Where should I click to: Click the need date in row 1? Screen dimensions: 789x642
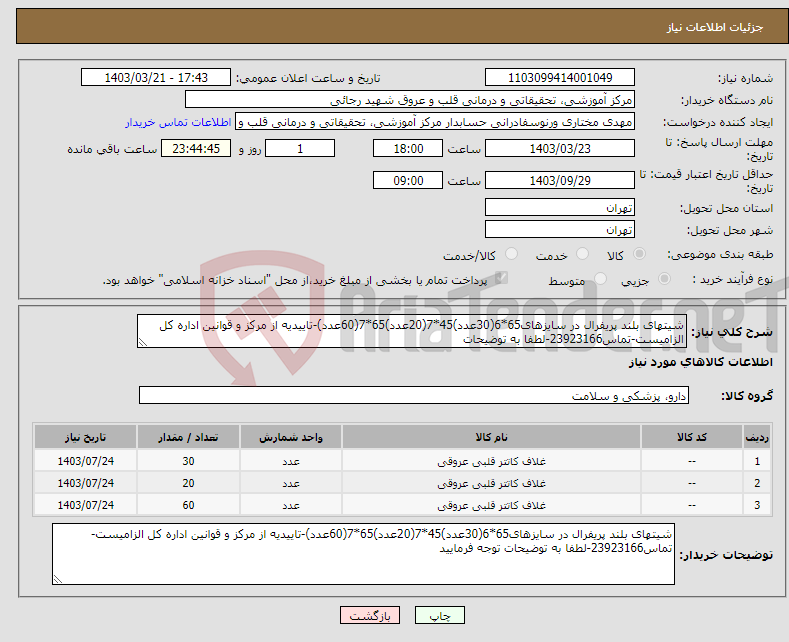pyautogui.click(x=86, y=461)
